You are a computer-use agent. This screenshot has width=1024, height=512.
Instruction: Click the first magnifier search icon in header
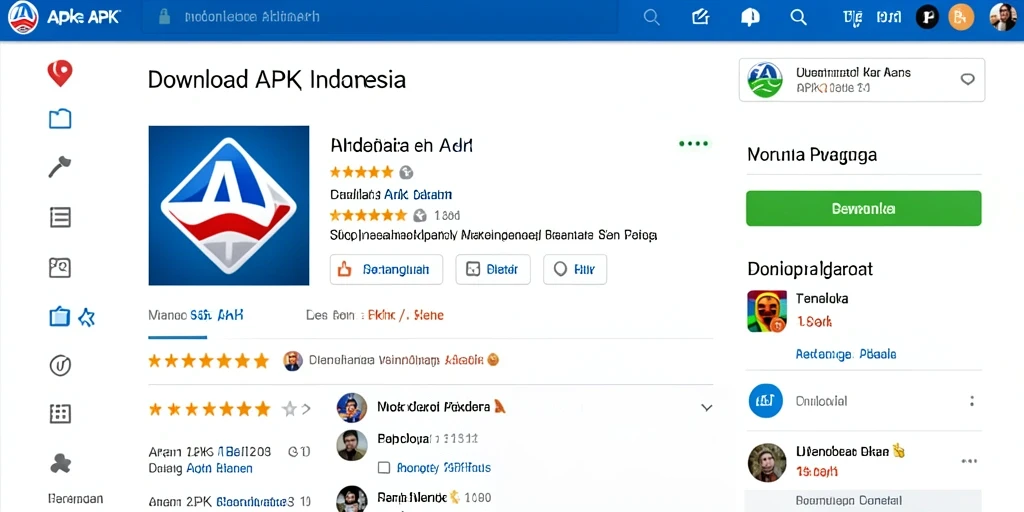pyautogui.click(x=651, y=18)
